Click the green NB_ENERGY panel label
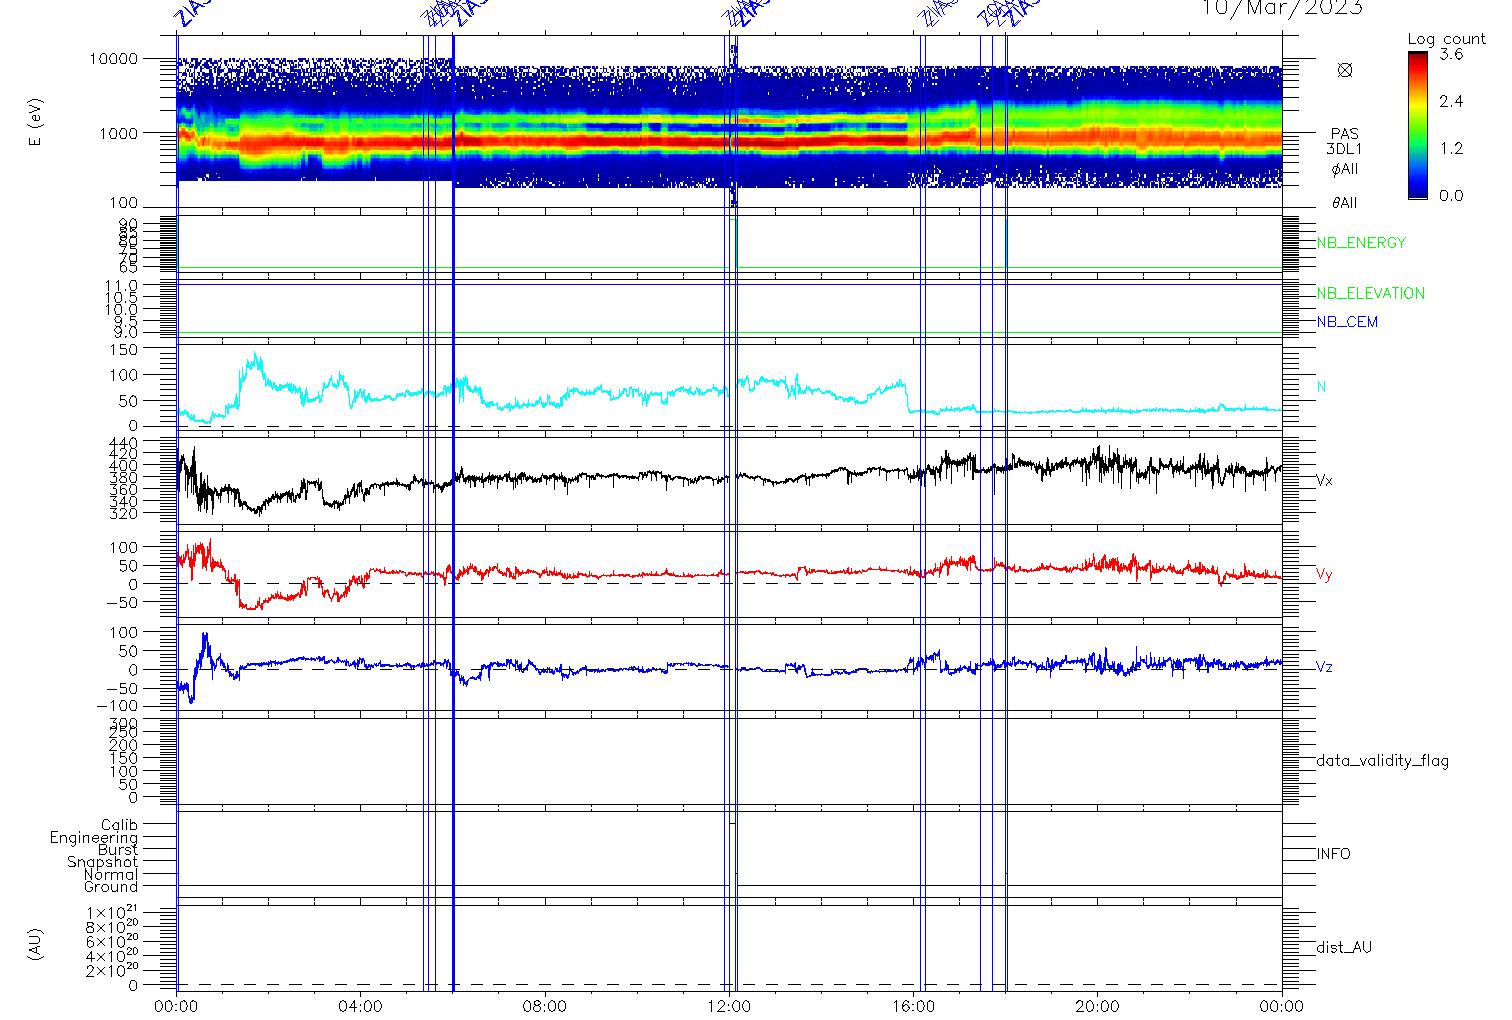The width and height of the screenshot is (1512, 1020). [x=1361, y=243]
